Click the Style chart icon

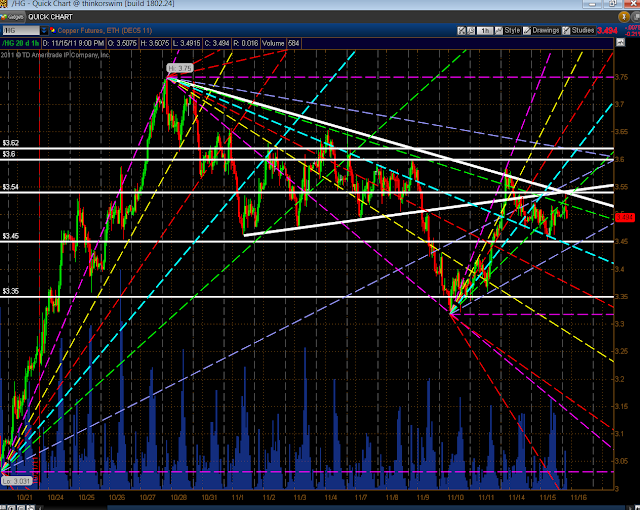499,31
